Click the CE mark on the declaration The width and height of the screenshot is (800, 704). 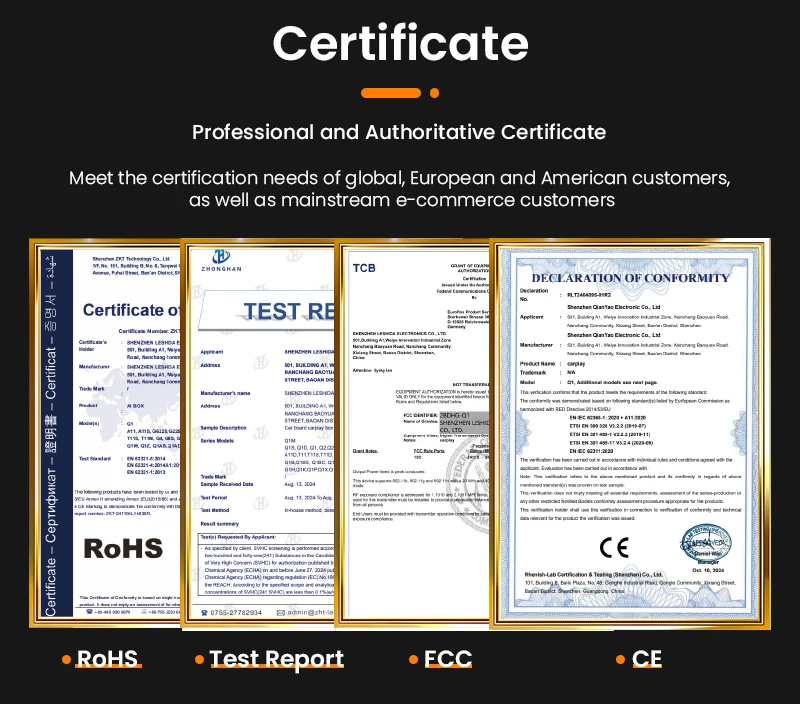(x=614, y=547)
